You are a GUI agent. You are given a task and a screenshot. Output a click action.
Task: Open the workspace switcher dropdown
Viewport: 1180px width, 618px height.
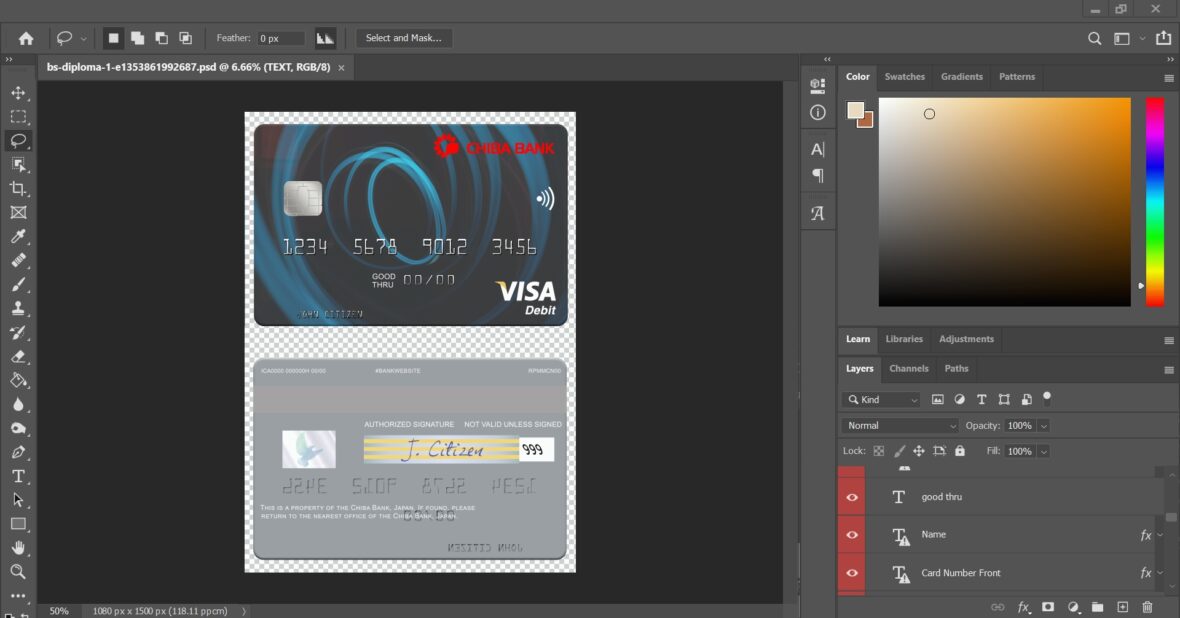1142,38
